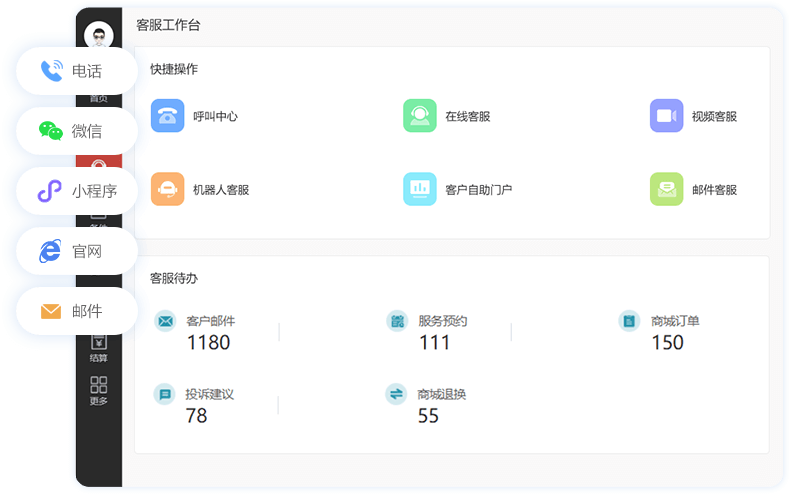
Task: Click the 服务预约 calendar icon
Action: [398, 321]
